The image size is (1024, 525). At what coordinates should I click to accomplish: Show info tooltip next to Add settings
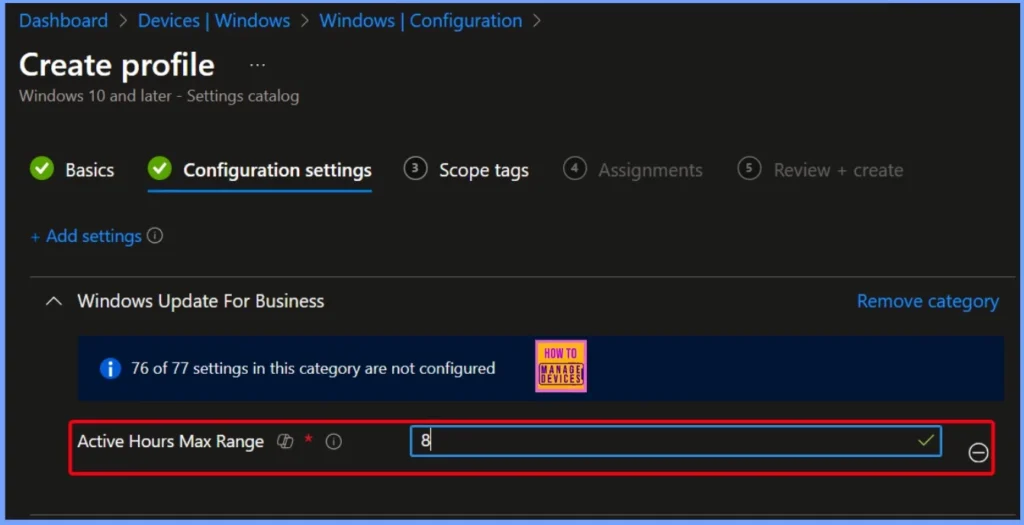tap(155, 235)
